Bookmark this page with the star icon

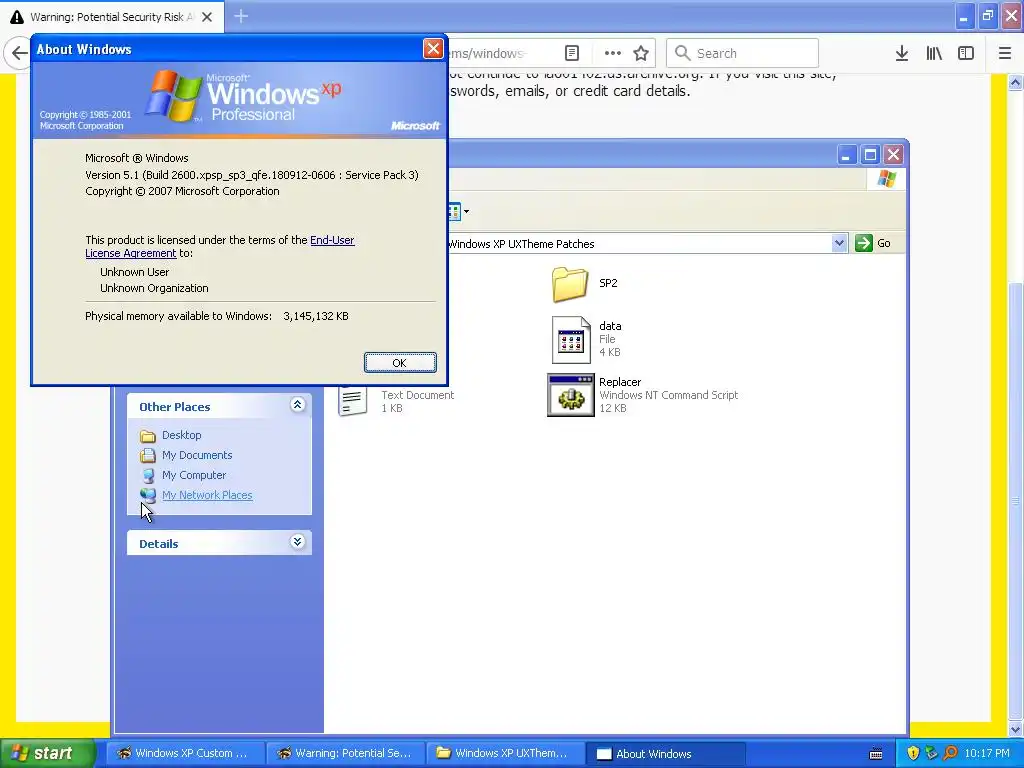click(641, 53)
